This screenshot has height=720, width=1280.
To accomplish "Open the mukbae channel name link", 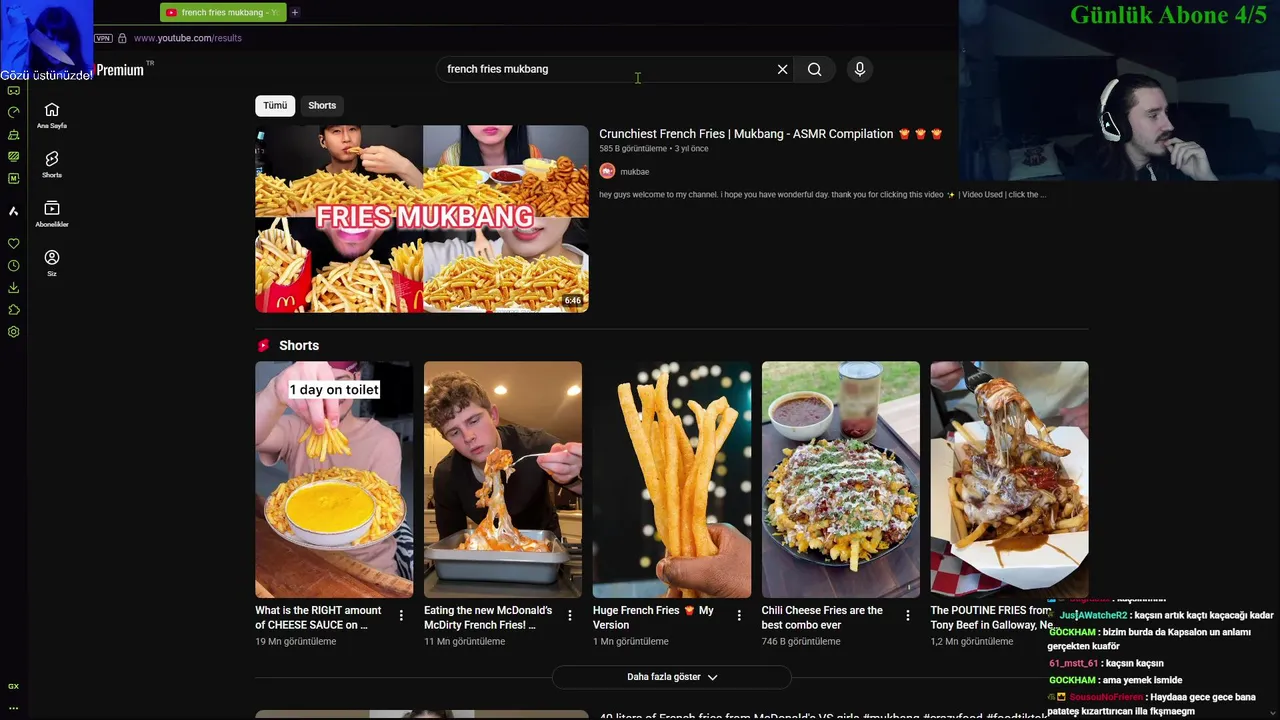I will (634, 172).
